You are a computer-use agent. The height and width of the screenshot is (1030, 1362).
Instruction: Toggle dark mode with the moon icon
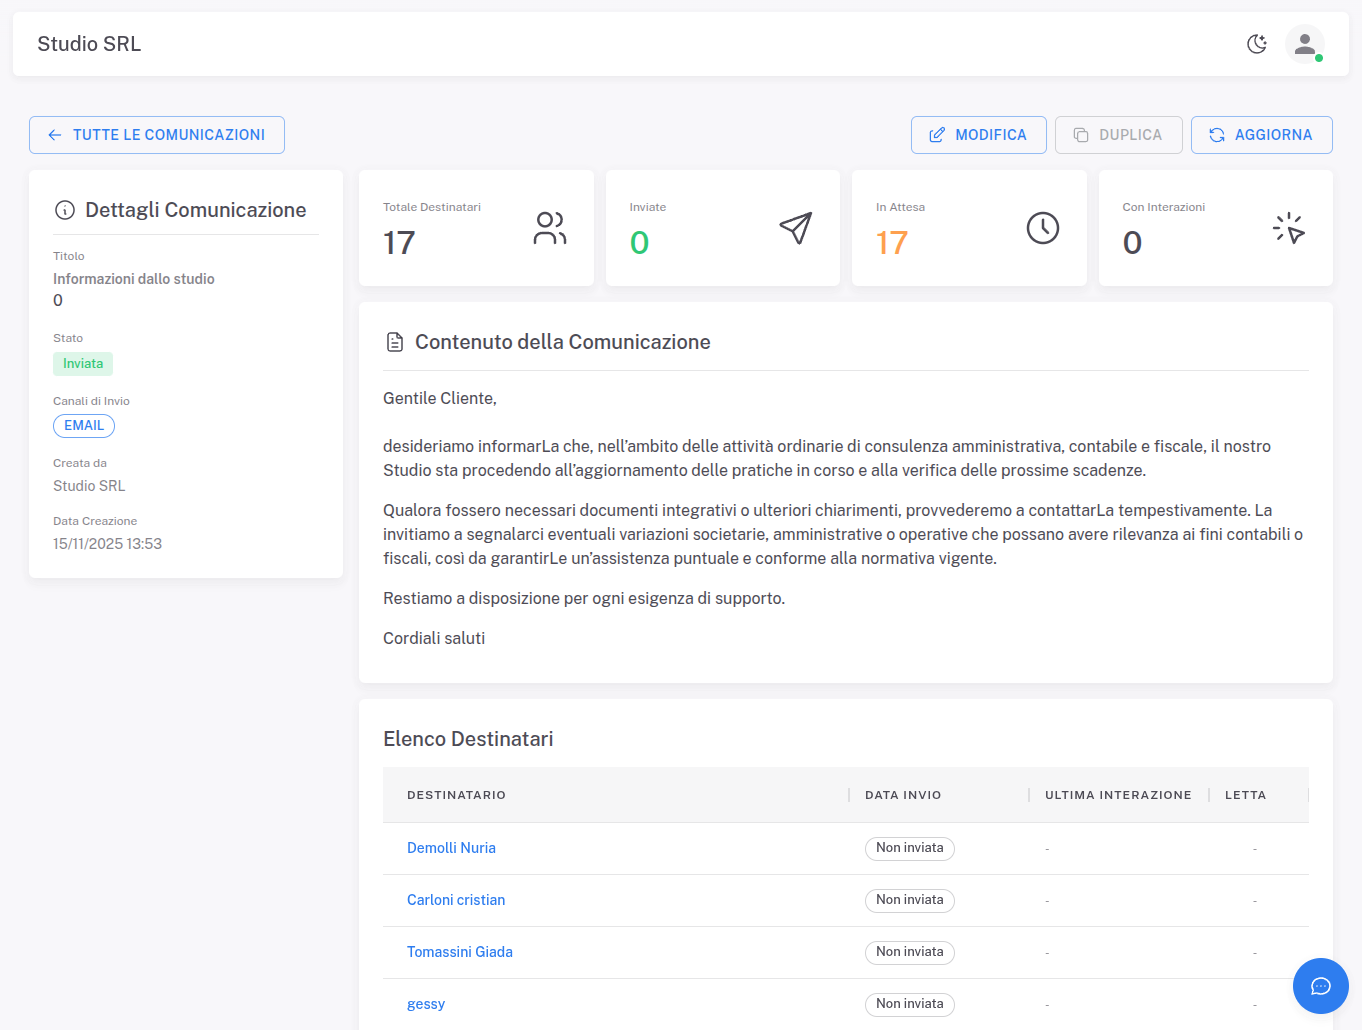1257,44
